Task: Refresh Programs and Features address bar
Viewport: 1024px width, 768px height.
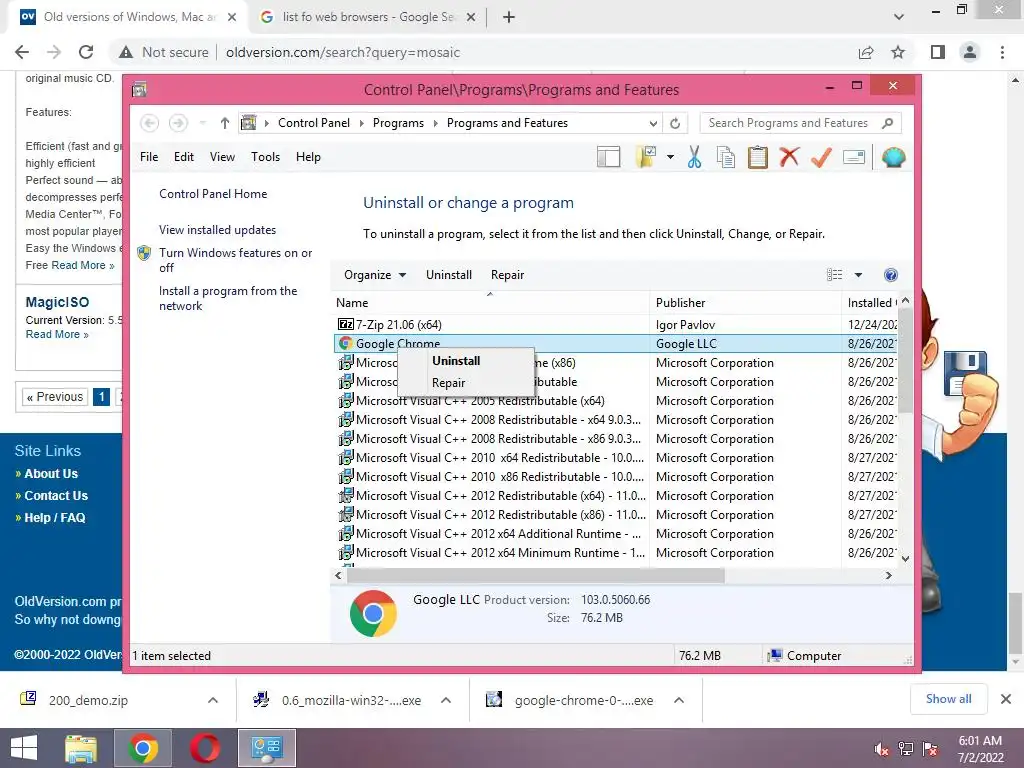Action: click(675, 123)
